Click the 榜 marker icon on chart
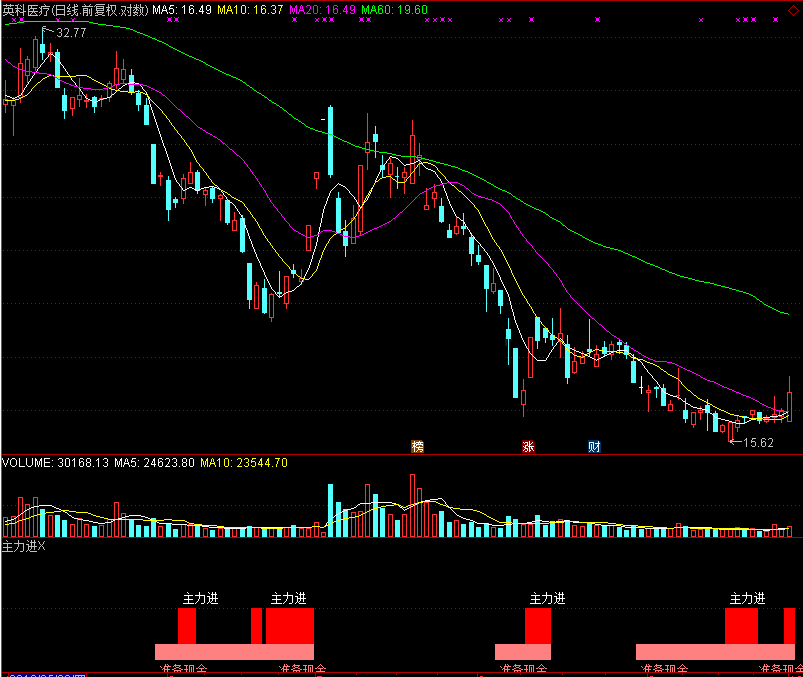803x677 pixels. [x=418, y=447]
